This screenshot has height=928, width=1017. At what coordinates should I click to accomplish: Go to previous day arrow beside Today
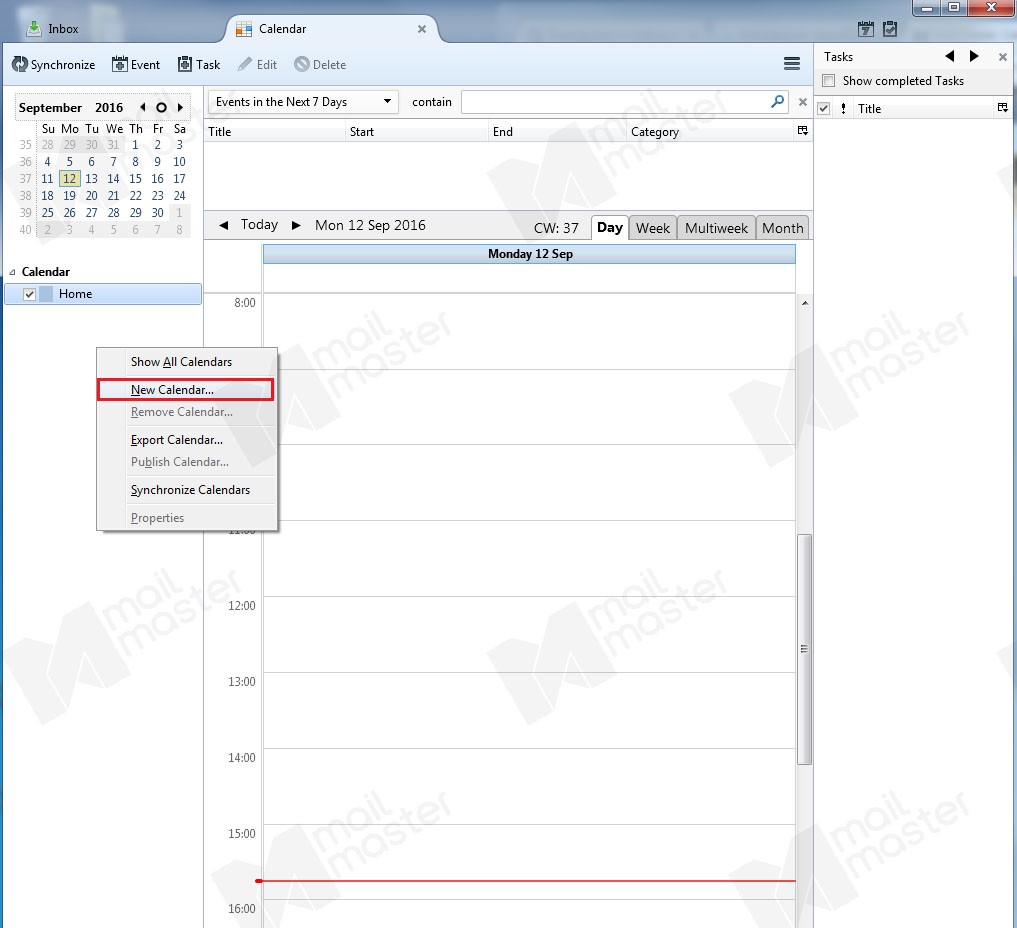tap(223, 225)
